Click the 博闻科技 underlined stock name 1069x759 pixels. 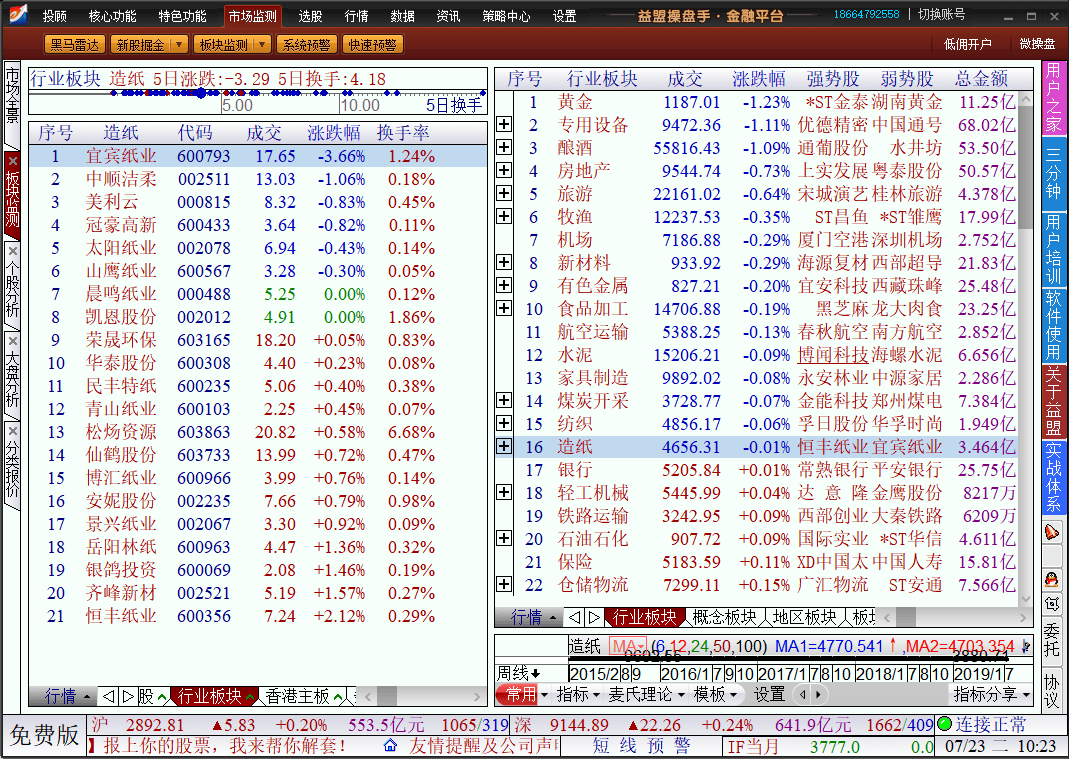point(832,355)
